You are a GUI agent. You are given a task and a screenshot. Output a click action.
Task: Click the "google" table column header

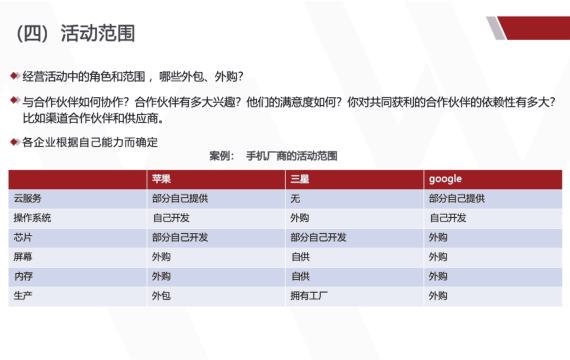493,179
